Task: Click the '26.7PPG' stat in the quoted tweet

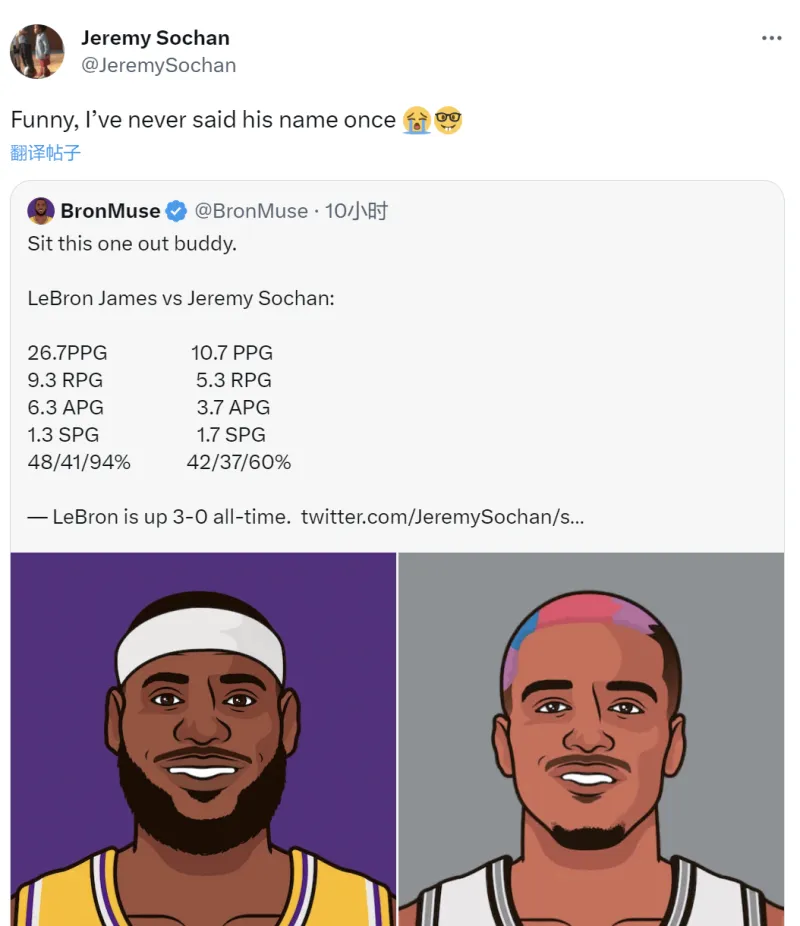Action: [67, 353]
